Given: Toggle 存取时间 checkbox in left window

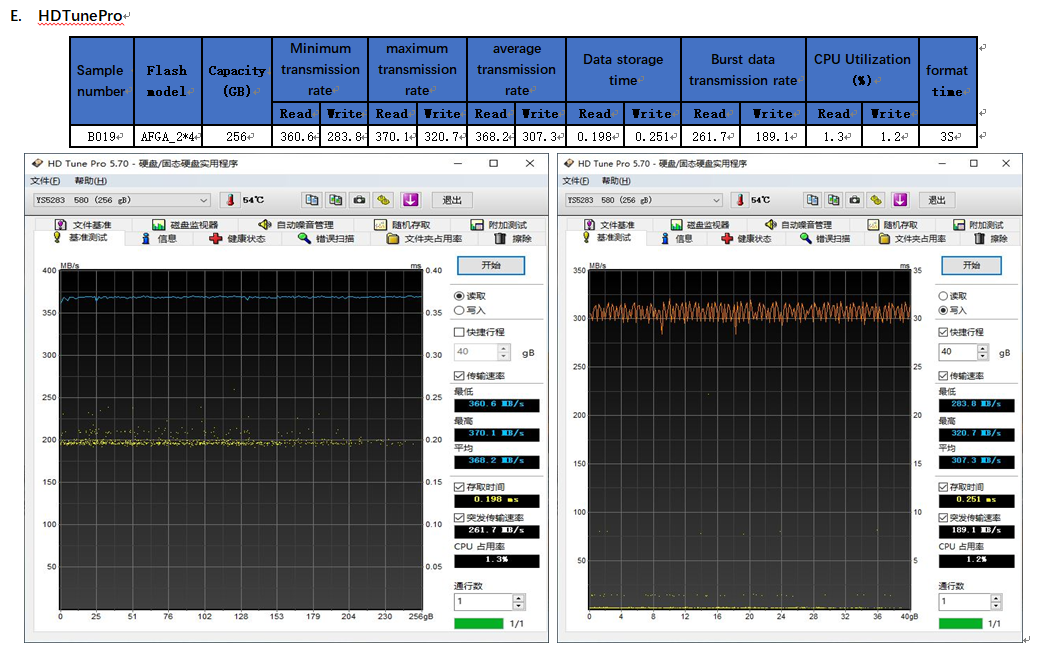Looking at the screenshot, I should pyautogui.click(x=459, y=487).
